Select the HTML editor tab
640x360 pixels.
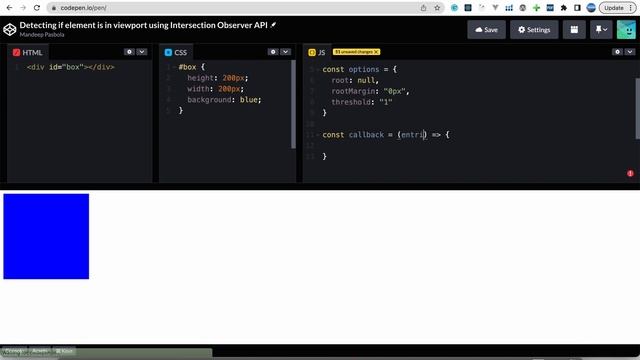[x=27, y=52]
